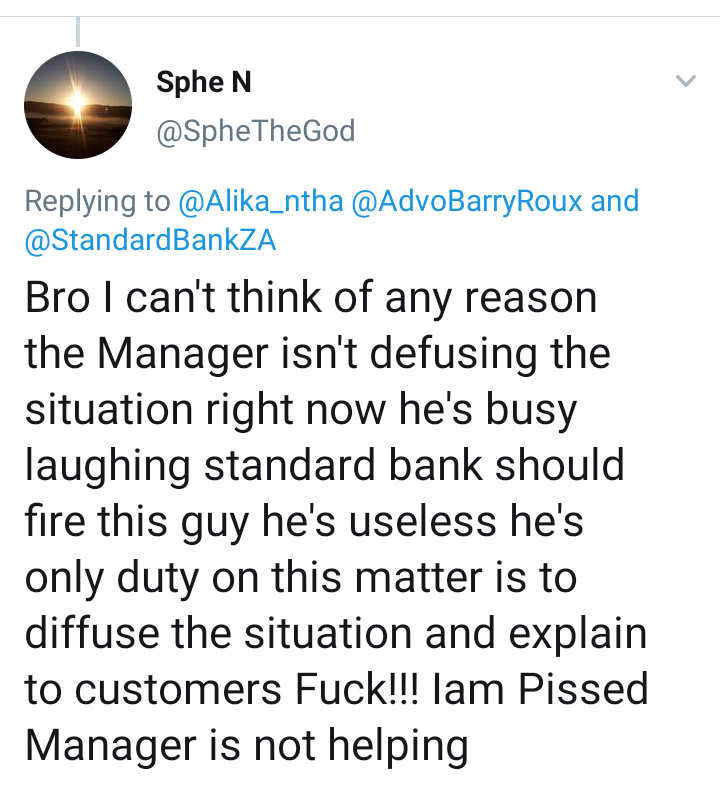Click the "diffuse the situation and explain" line

335,634
